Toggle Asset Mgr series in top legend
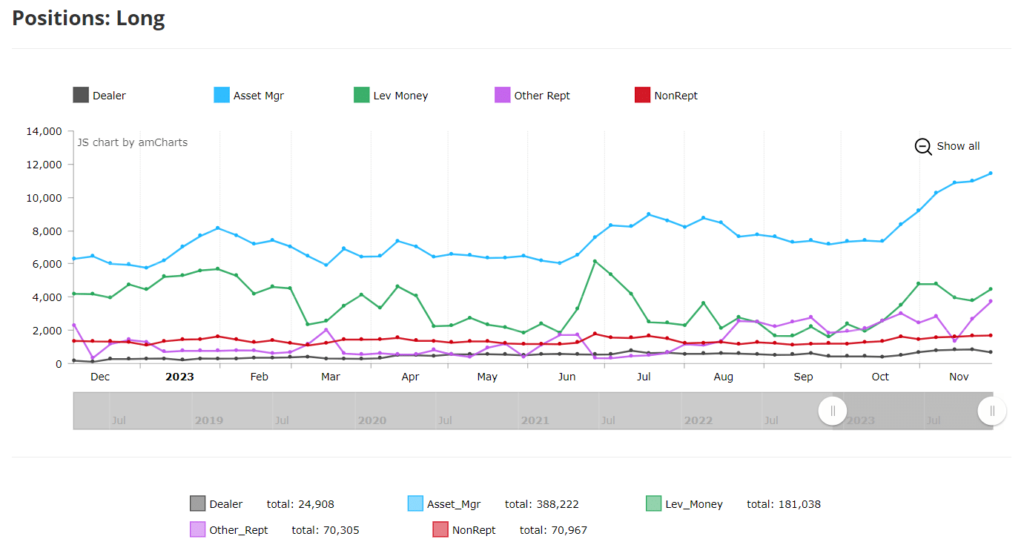Viewport: 1024px width, 542px height. point(222,96)
